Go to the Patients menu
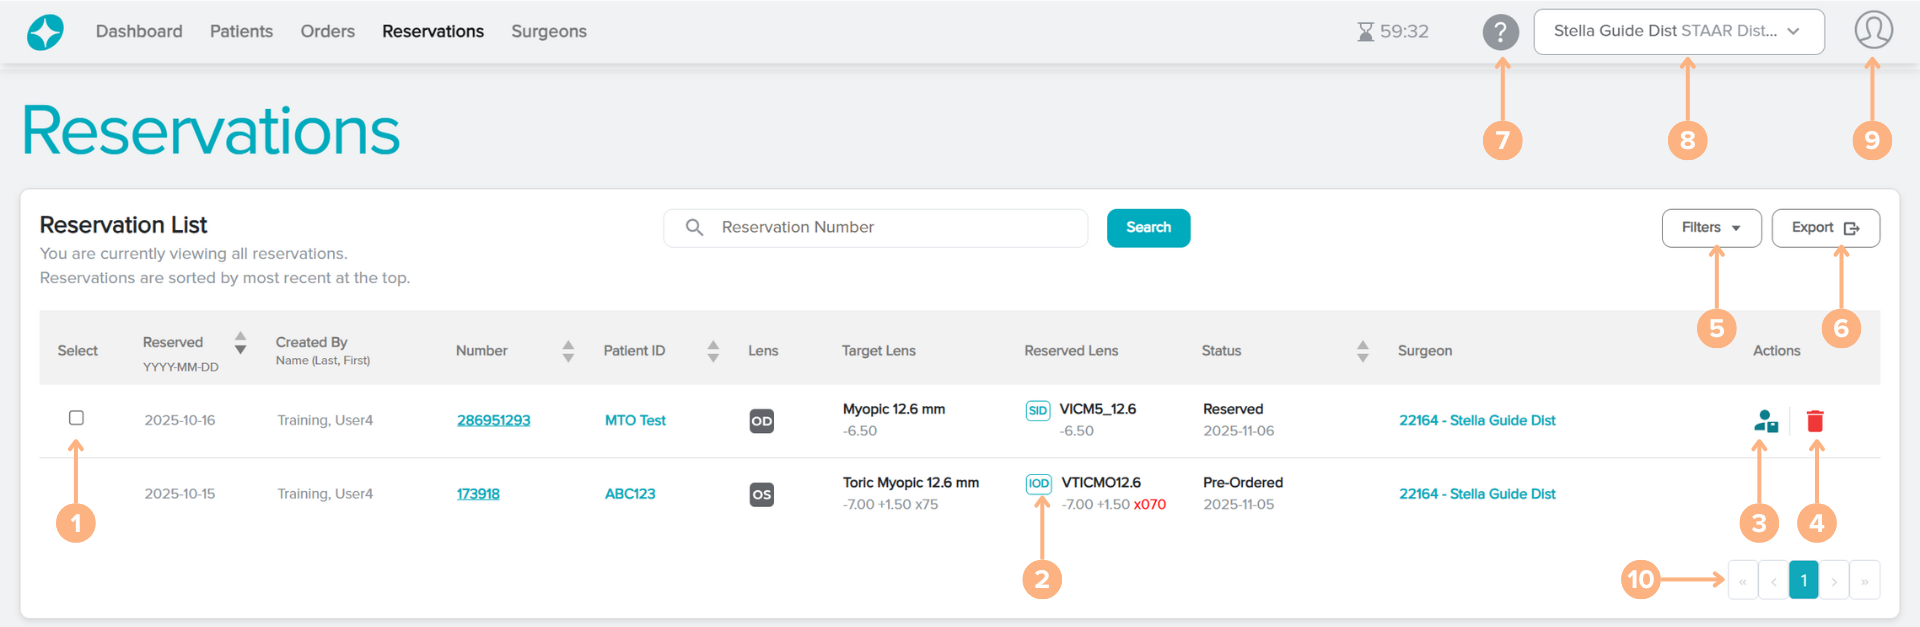This screenshot has height=627, width=1920. [x=241, y=32]
